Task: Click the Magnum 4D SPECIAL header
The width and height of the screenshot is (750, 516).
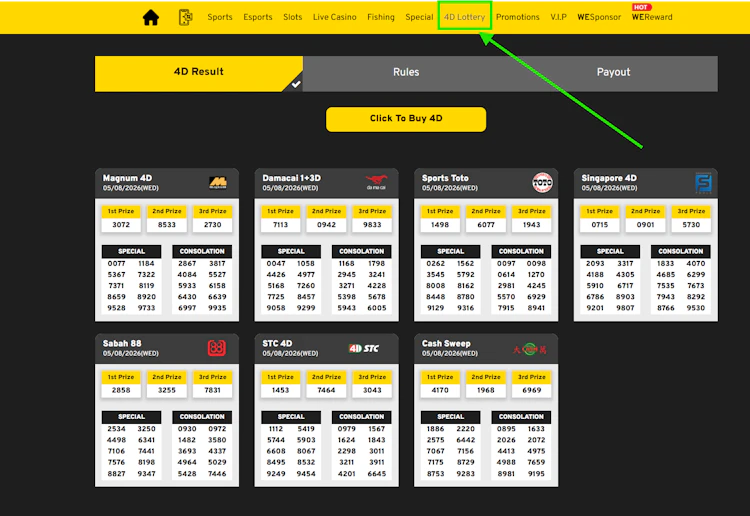Action: point(132,252)
